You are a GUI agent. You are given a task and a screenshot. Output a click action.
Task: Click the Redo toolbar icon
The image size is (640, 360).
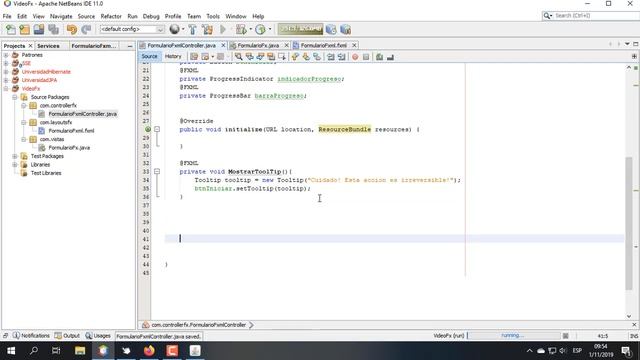(x=86, y=29)
